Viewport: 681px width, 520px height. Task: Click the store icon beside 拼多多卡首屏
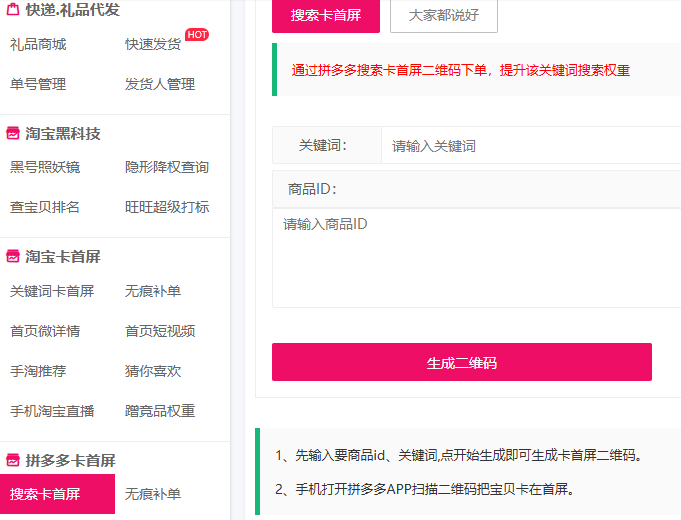(x=13, y=460)
